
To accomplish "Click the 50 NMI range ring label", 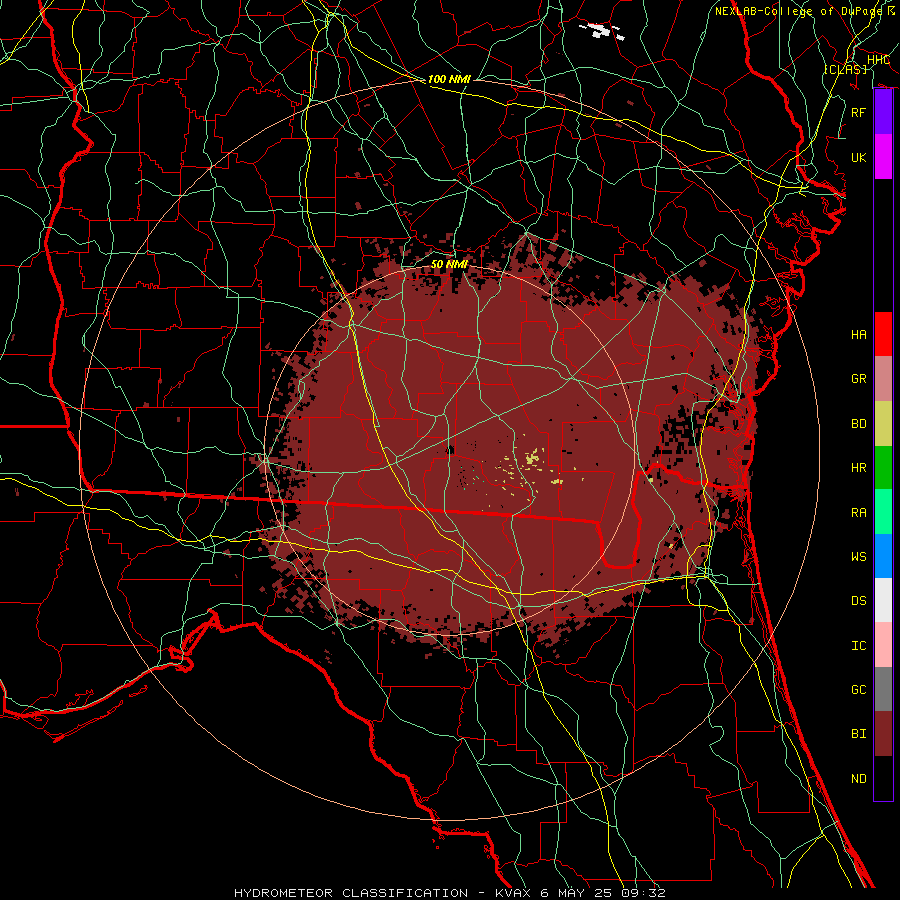I will pyautogui.click(x=449, y=264).
